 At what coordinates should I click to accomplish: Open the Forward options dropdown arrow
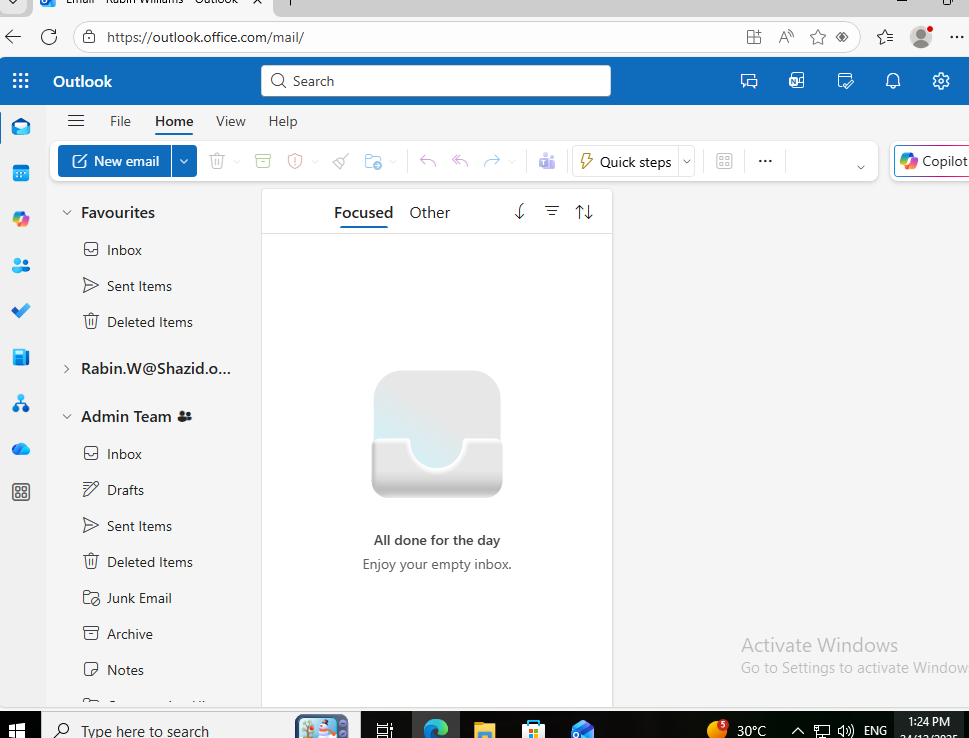coord(512,162)
